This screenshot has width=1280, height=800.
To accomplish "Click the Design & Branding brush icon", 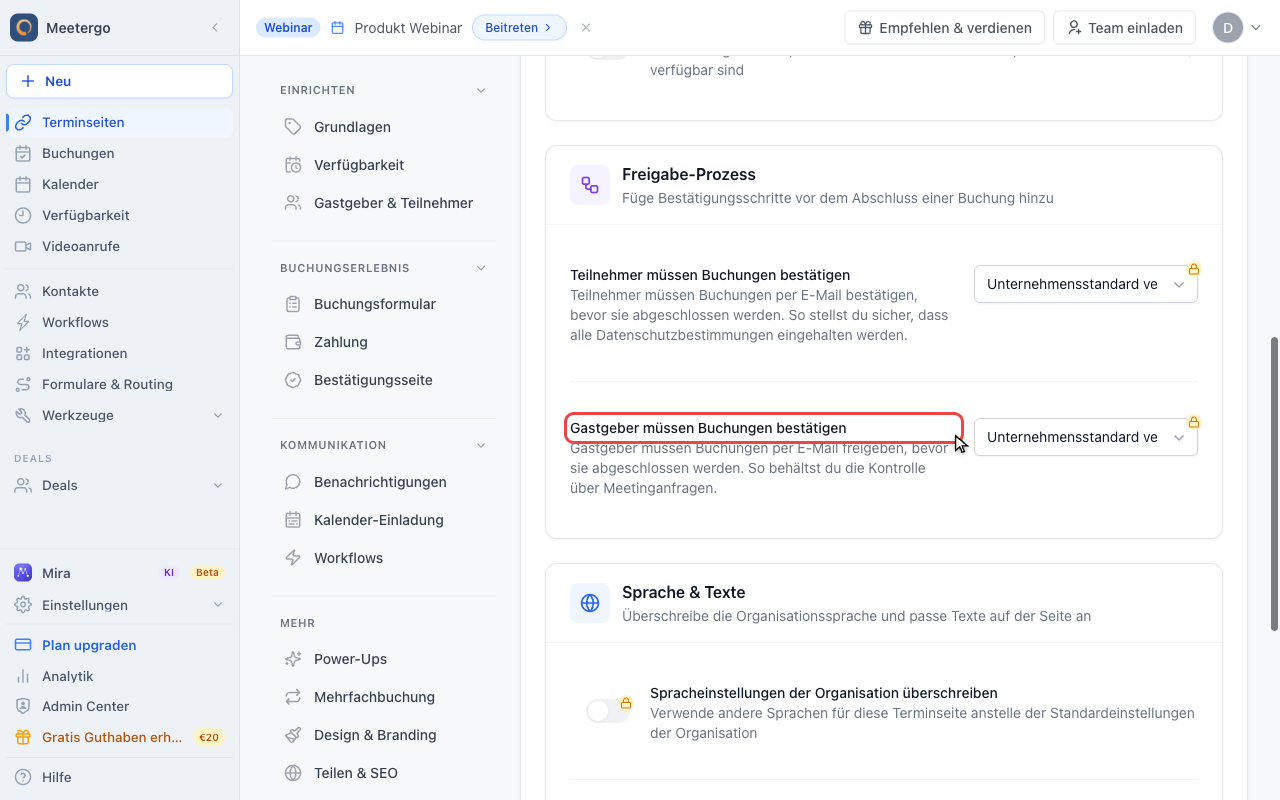I will [293, 735].
